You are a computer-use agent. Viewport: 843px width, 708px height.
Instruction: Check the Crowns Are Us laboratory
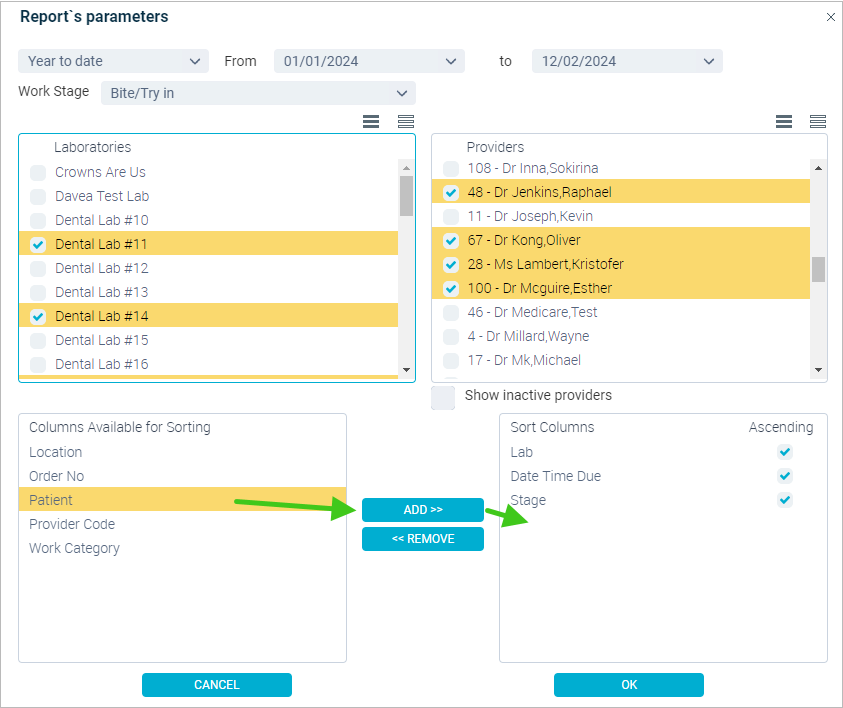pyautogui.click(x=38, y=173)
